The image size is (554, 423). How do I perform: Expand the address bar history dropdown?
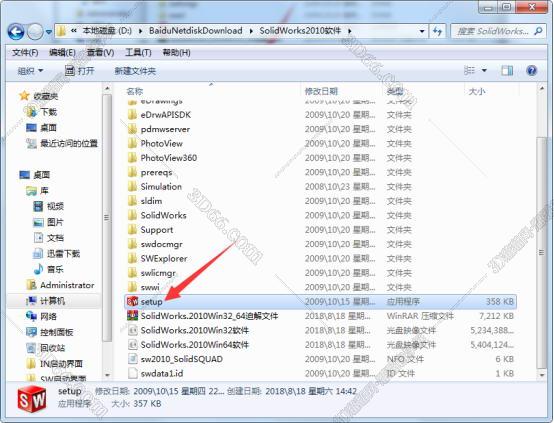tap(422, 31)
